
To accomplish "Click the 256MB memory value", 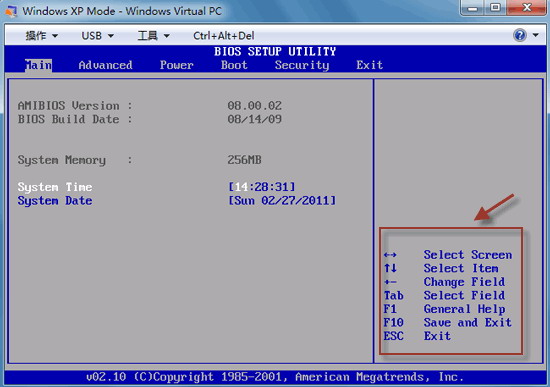I will [244, 160].
